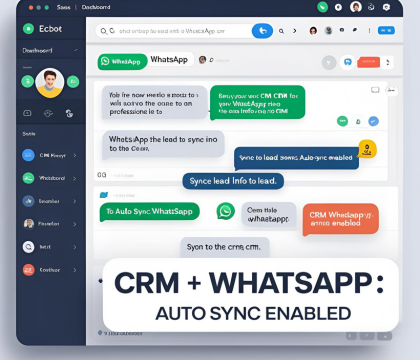Click the large WhatsApp logo icon in chat

point(226,211)
